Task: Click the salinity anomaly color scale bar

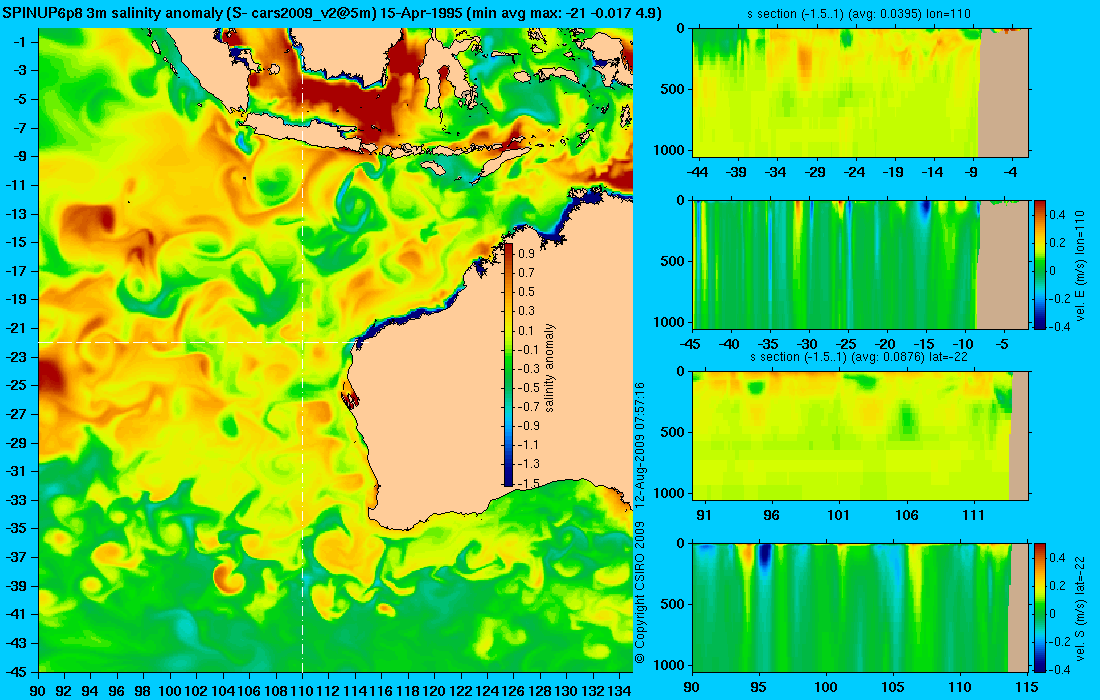Action: click(509, 365)
